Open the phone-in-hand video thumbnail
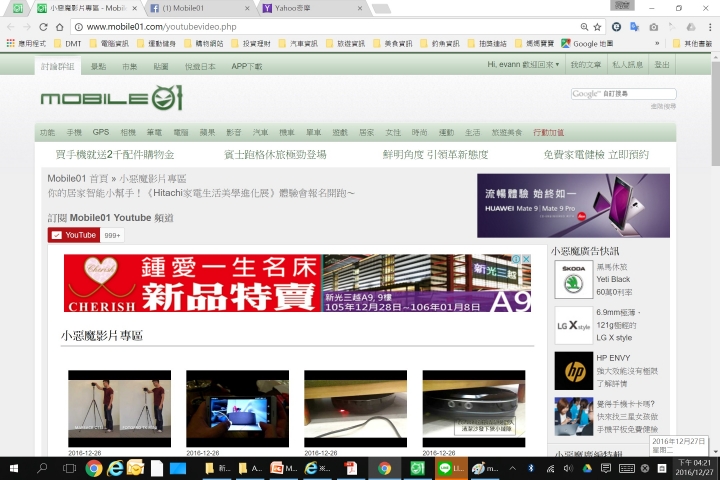720x480 pixels. coord(237,408)
